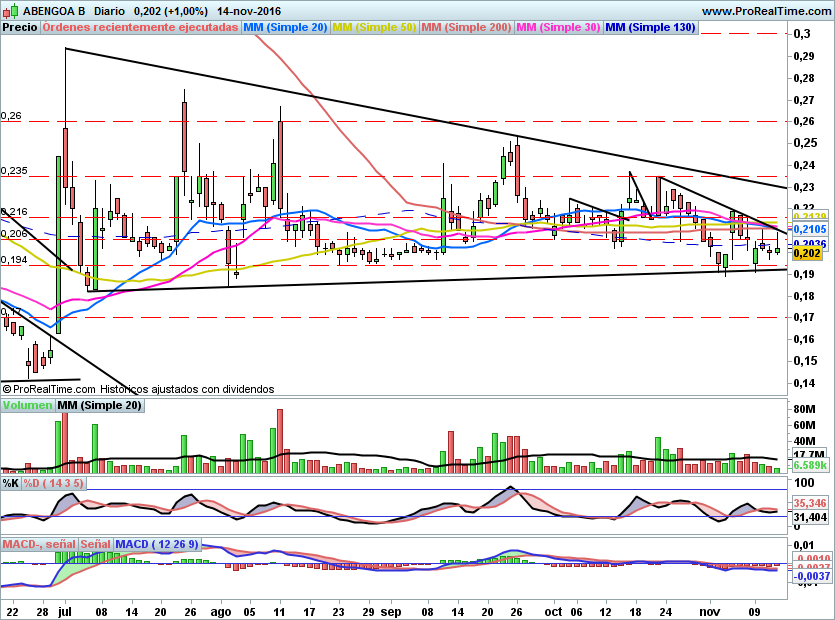Select the Precio indicator label
835x620 pixels.
tap(20, 27)
